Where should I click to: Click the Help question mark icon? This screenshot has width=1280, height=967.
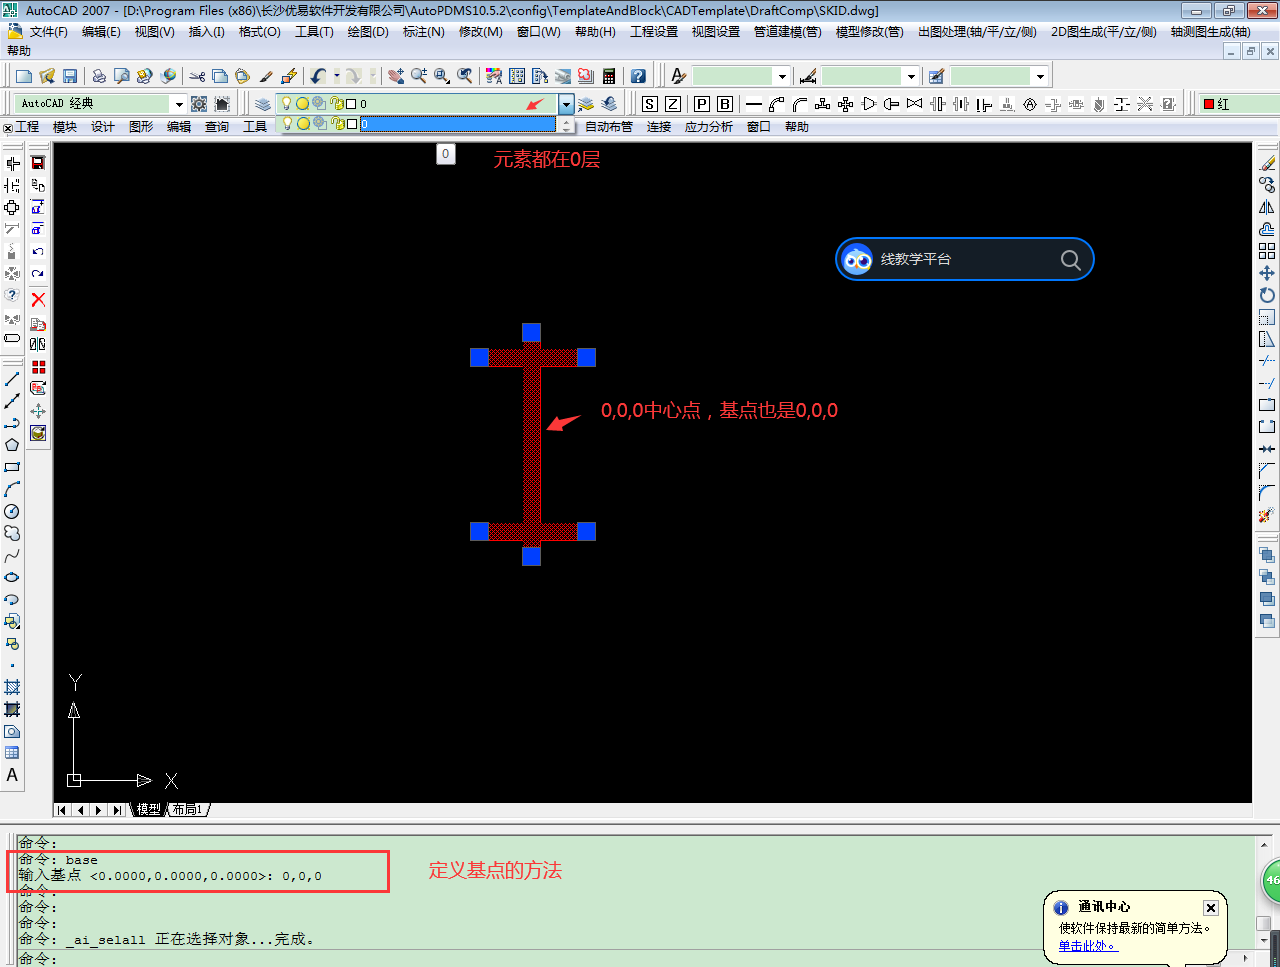(x=637, y=76)
